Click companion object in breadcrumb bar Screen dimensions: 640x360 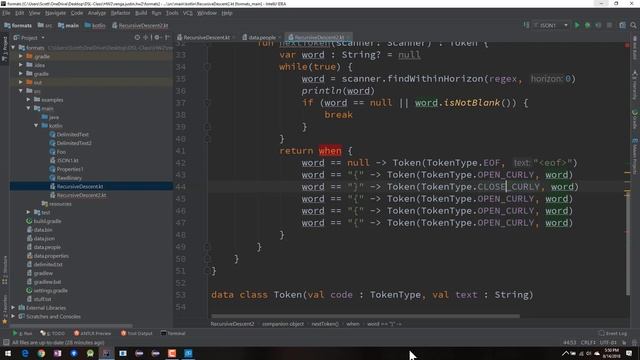[x=283, y=324]
